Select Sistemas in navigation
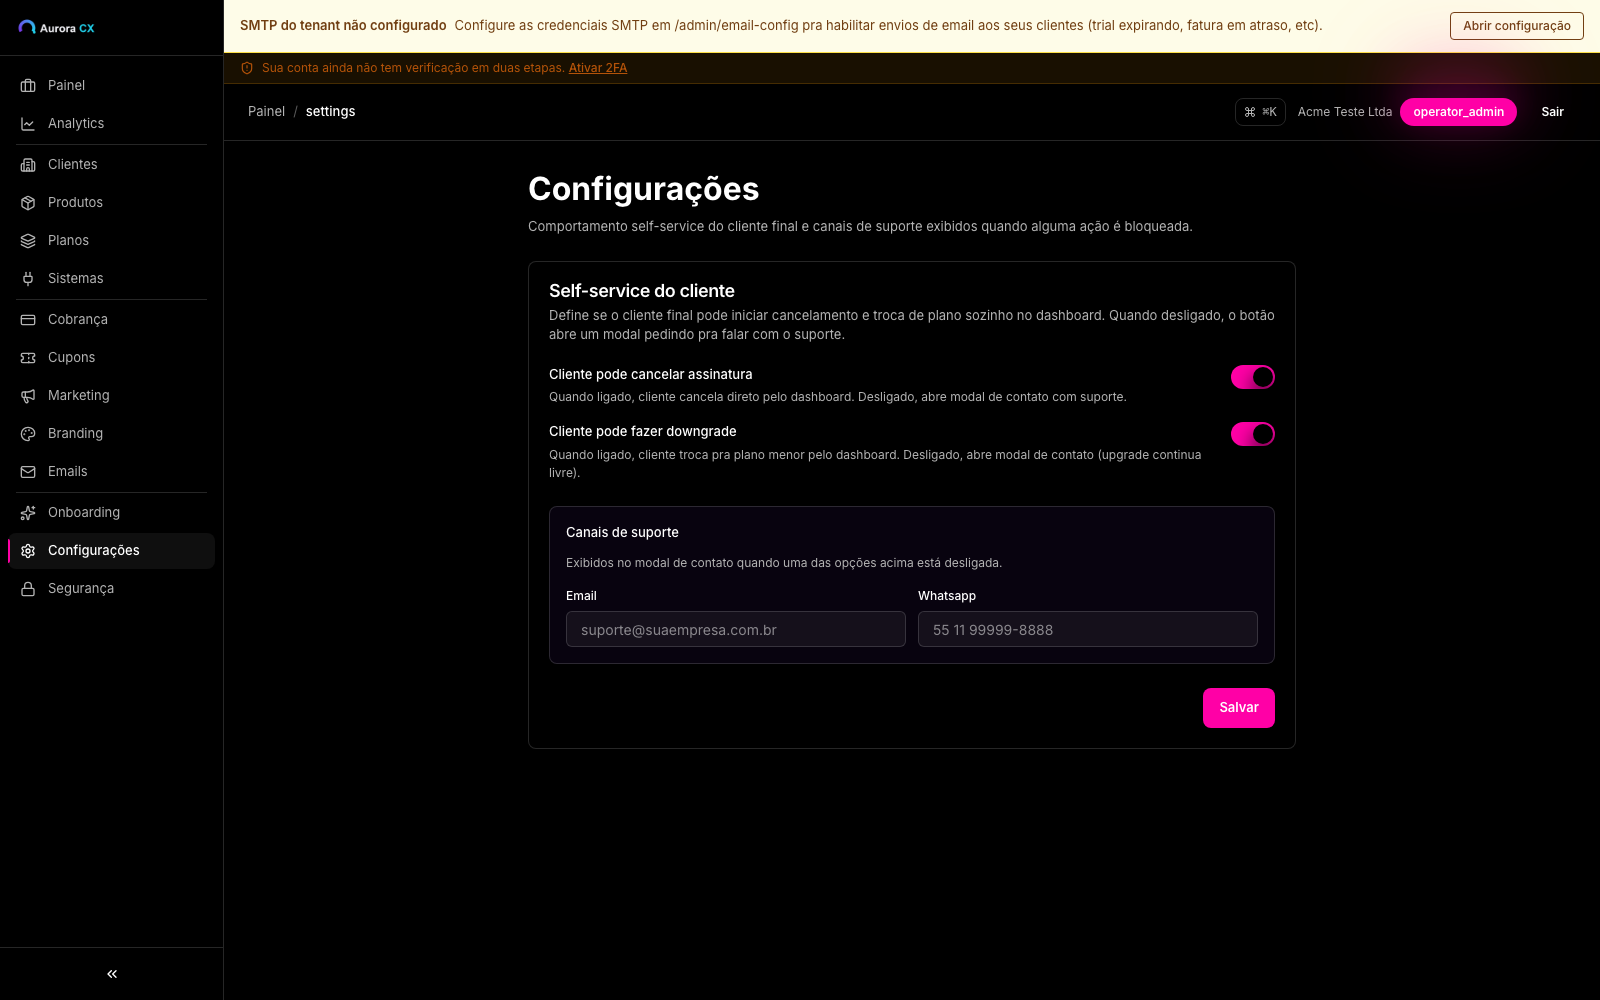Image resolution: width=1600 pixels, height=1000 pixels. pyautogui.click(x=111, y=279)
